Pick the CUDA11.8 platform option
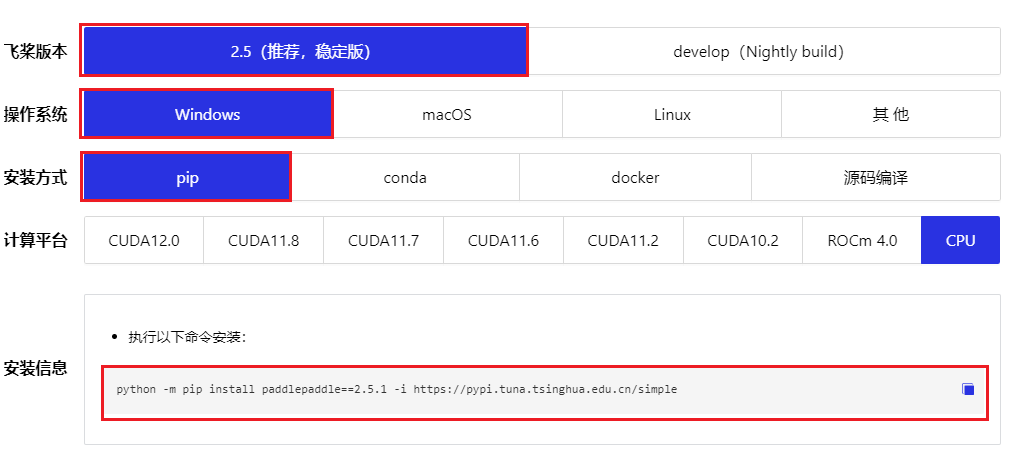This screenshot has height=452, width=1017. click(x=263, y=240)
